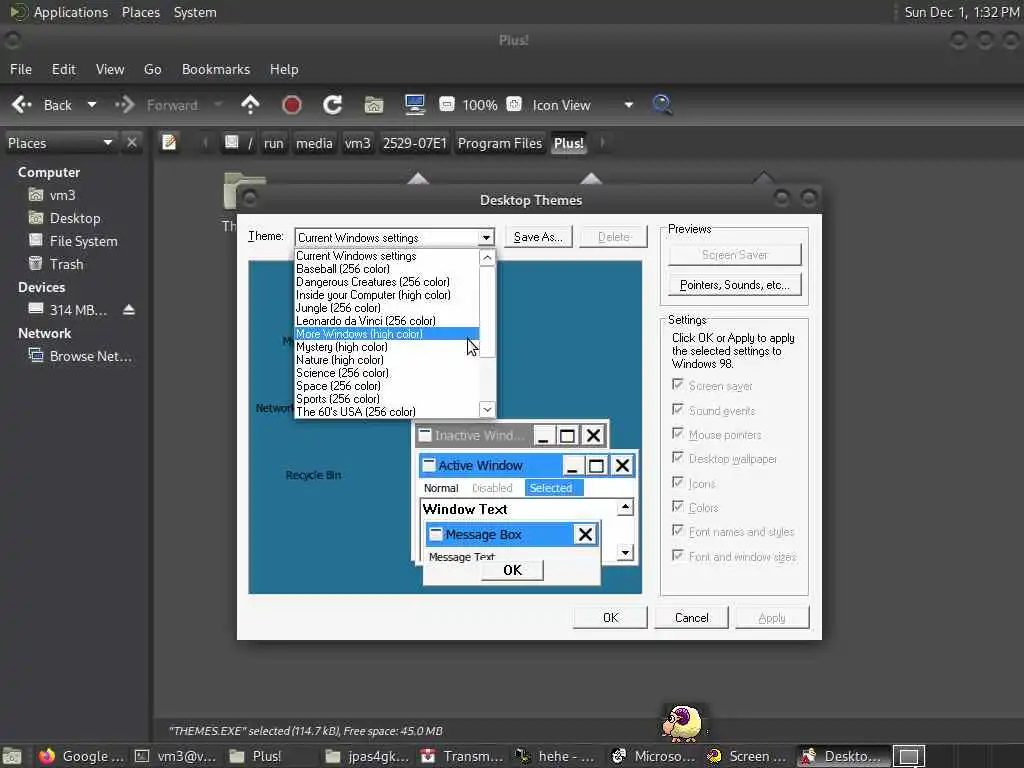Open the vm3 terminal taskbar item
The height and width of the screenshot is (768, 1024).
coord(176,756)
